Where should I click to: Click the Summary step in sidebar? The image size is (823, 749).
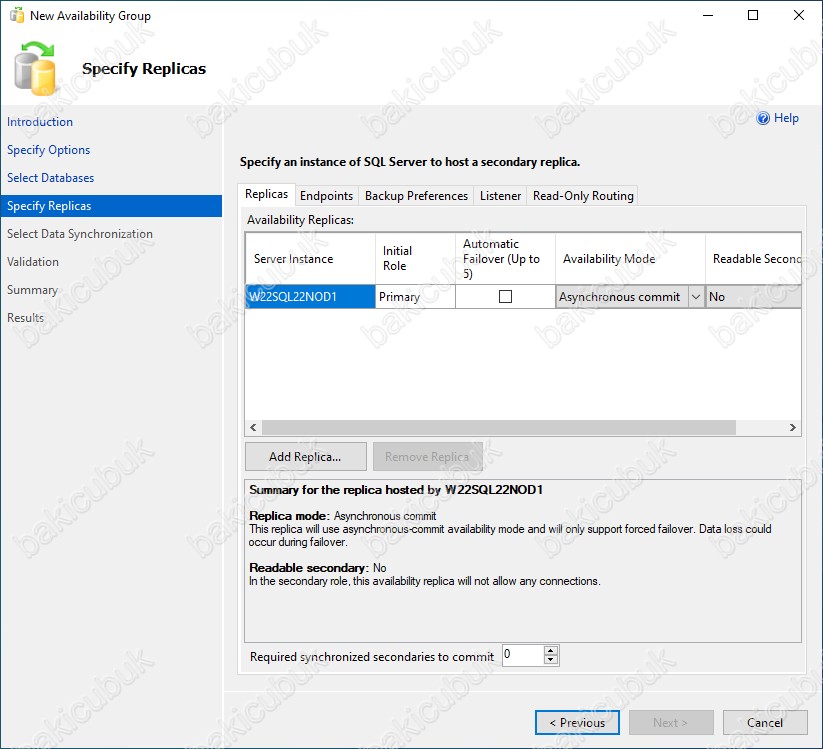click(x=32, y=290)
